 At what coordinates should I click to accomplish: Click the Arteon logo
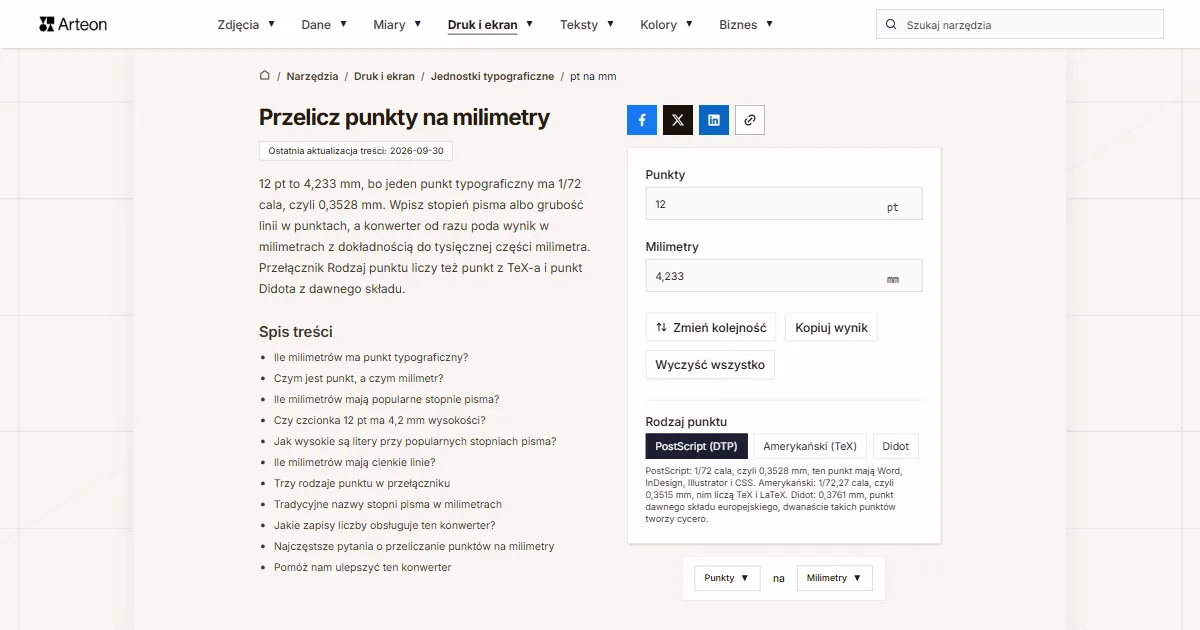(x=73, y=24)
